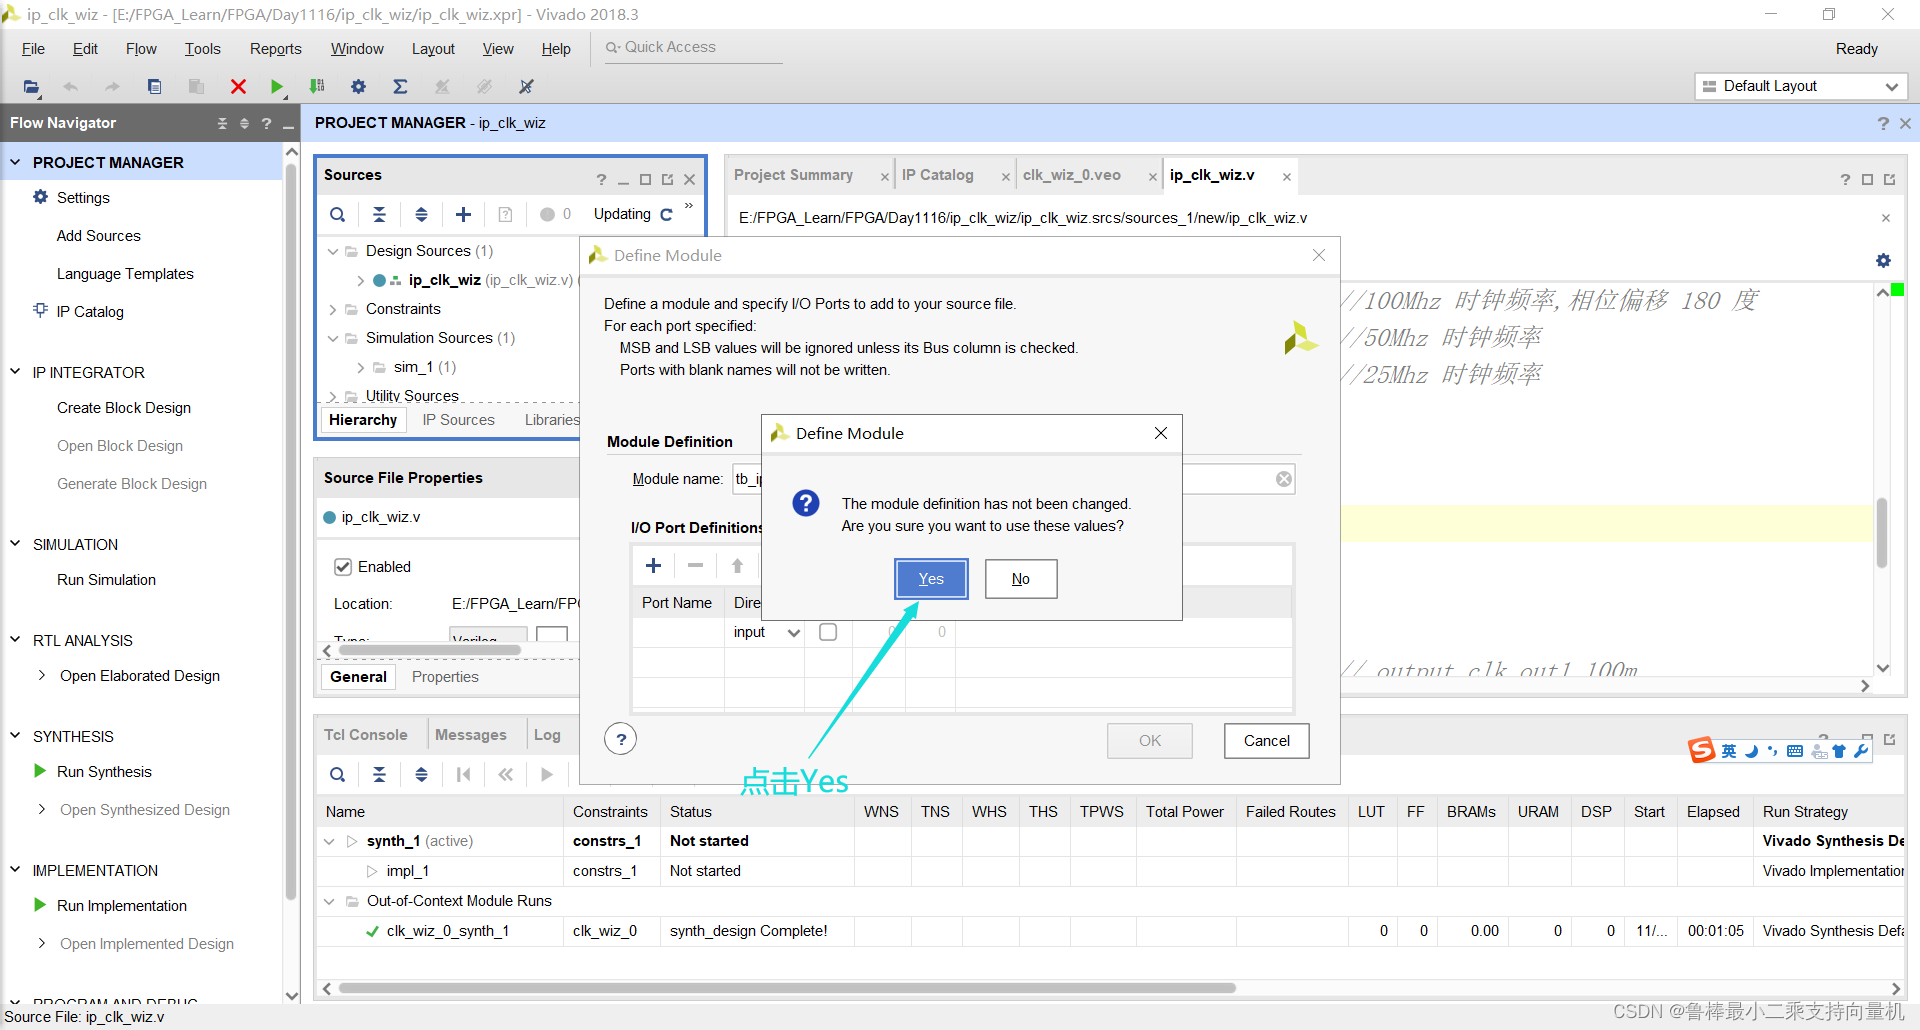Screen dimensions: 1920x1030
Task: Expand all in the Sources panel
Action: click(421, 214)
